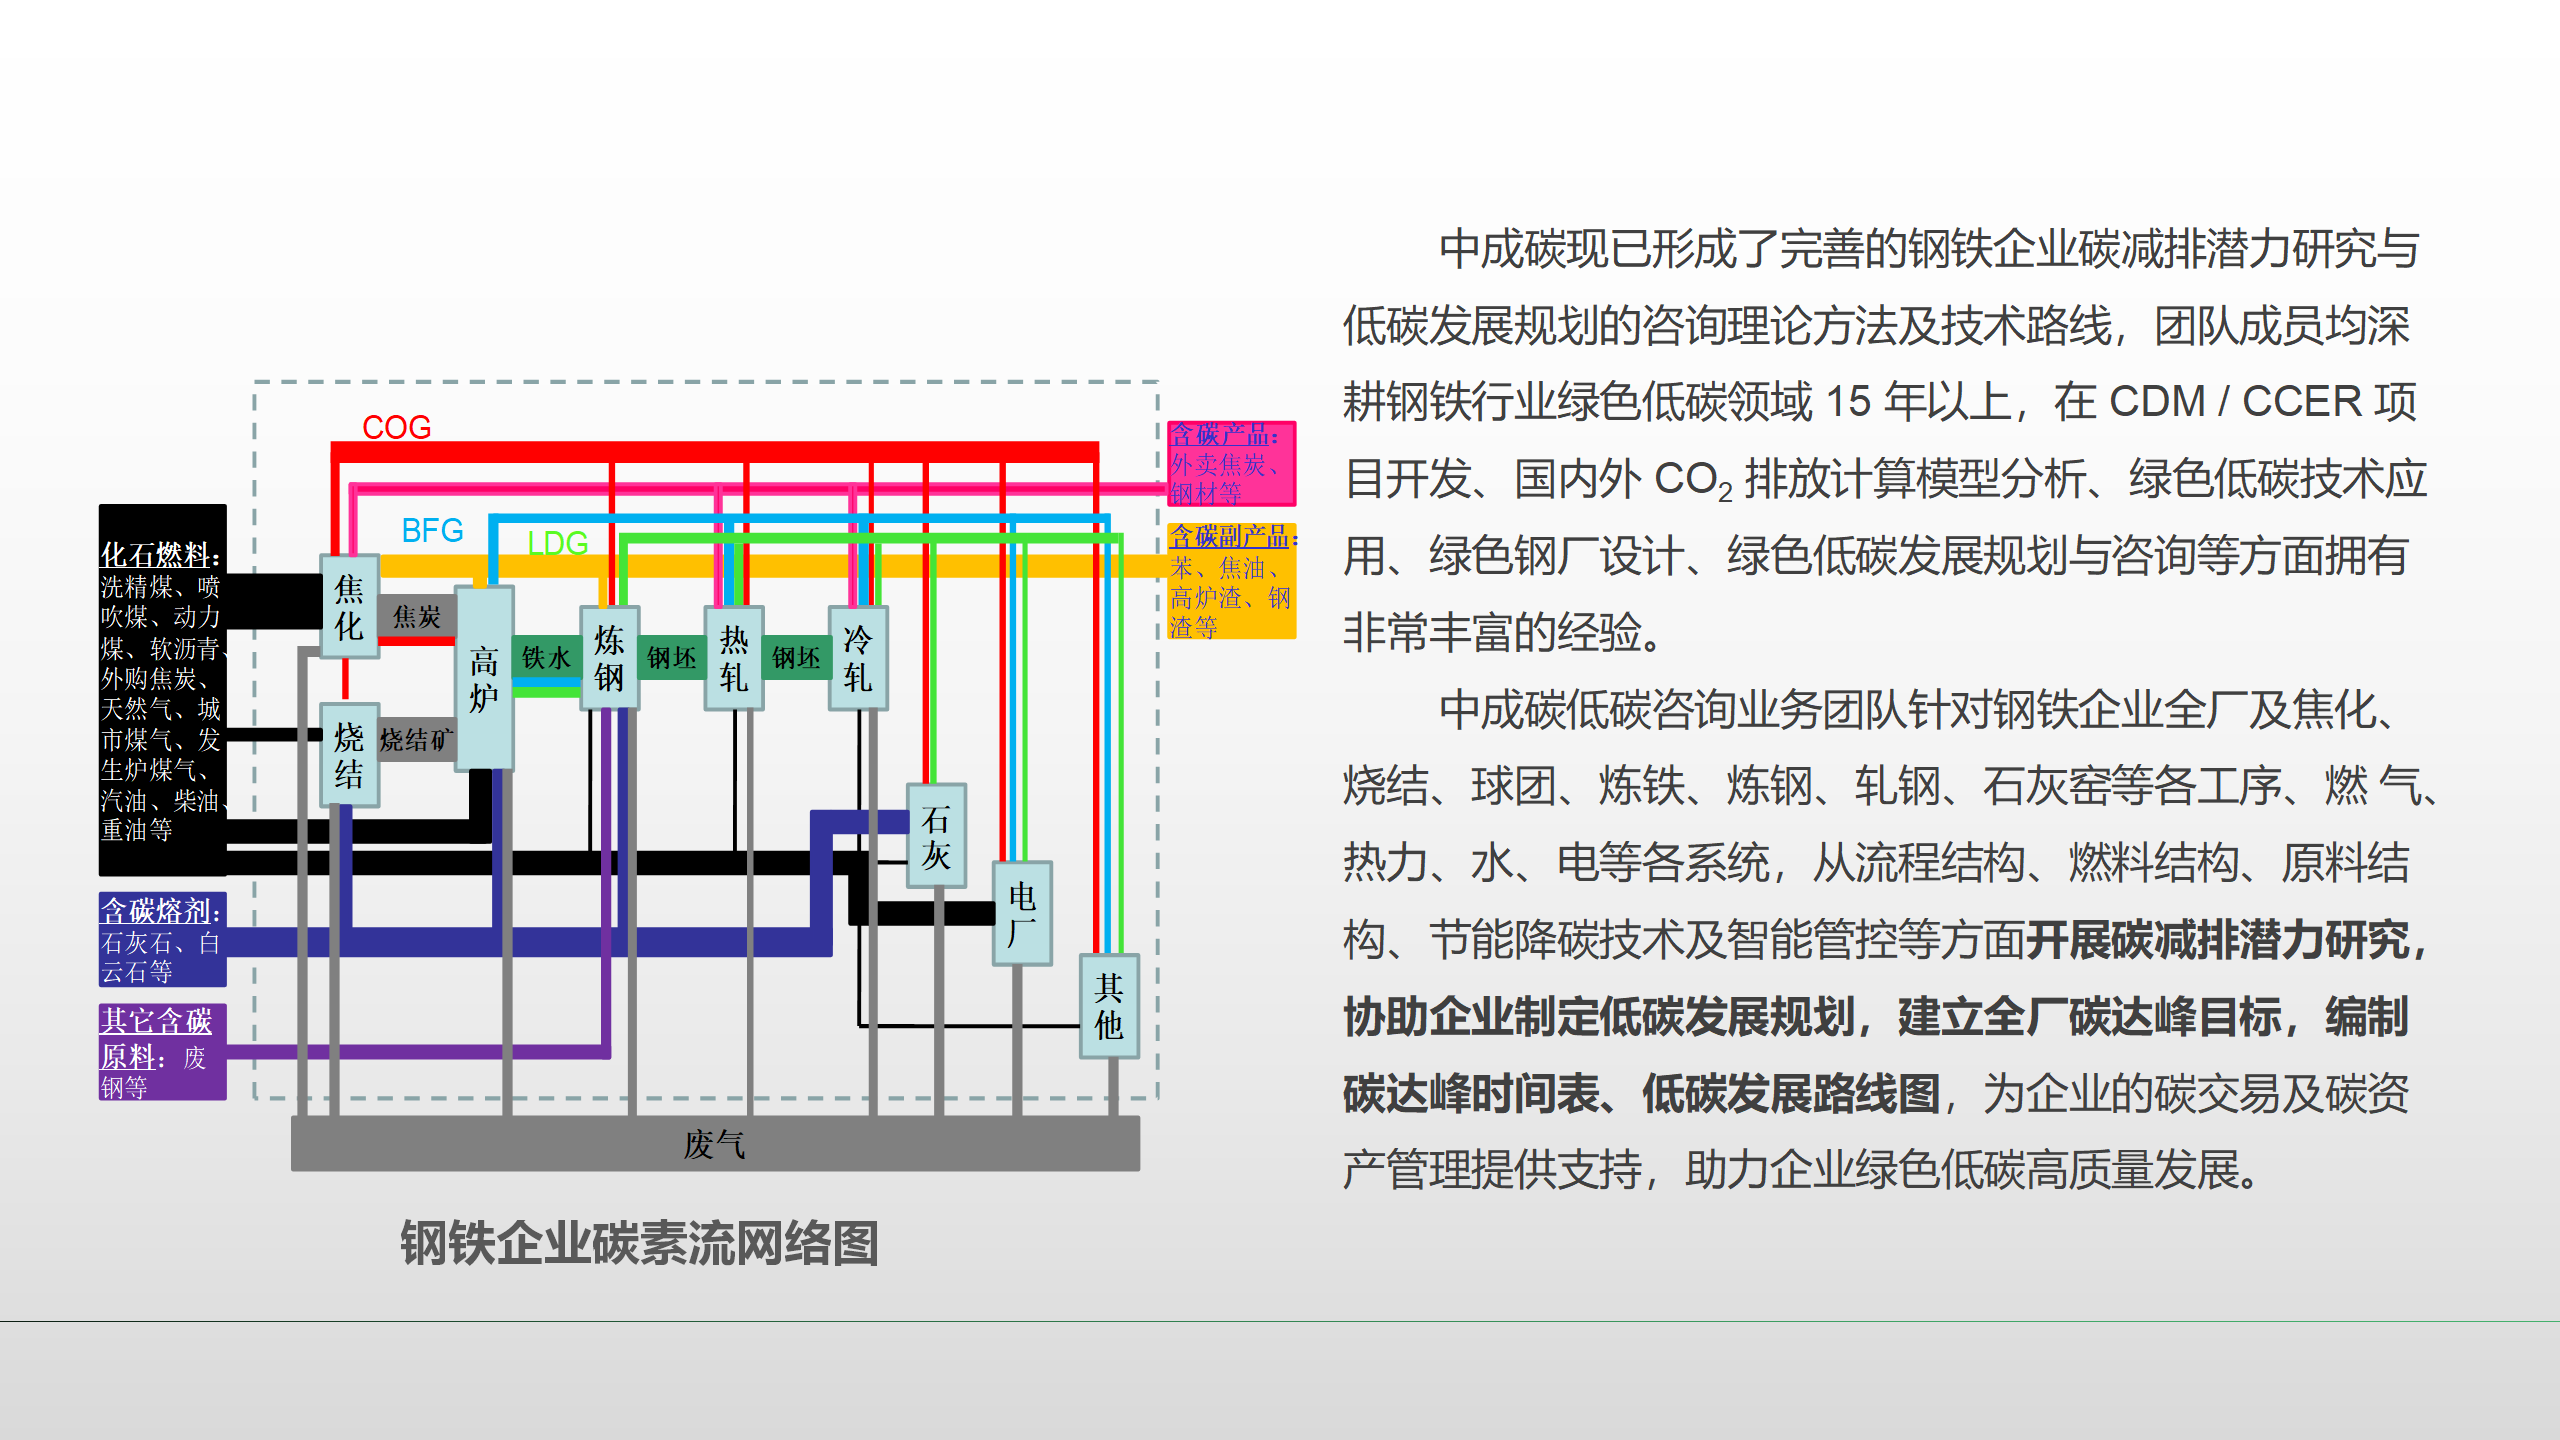Screen dimensions: 2560x1440
Task: Select the 其他 process box
Action: pos(1109,1006)
